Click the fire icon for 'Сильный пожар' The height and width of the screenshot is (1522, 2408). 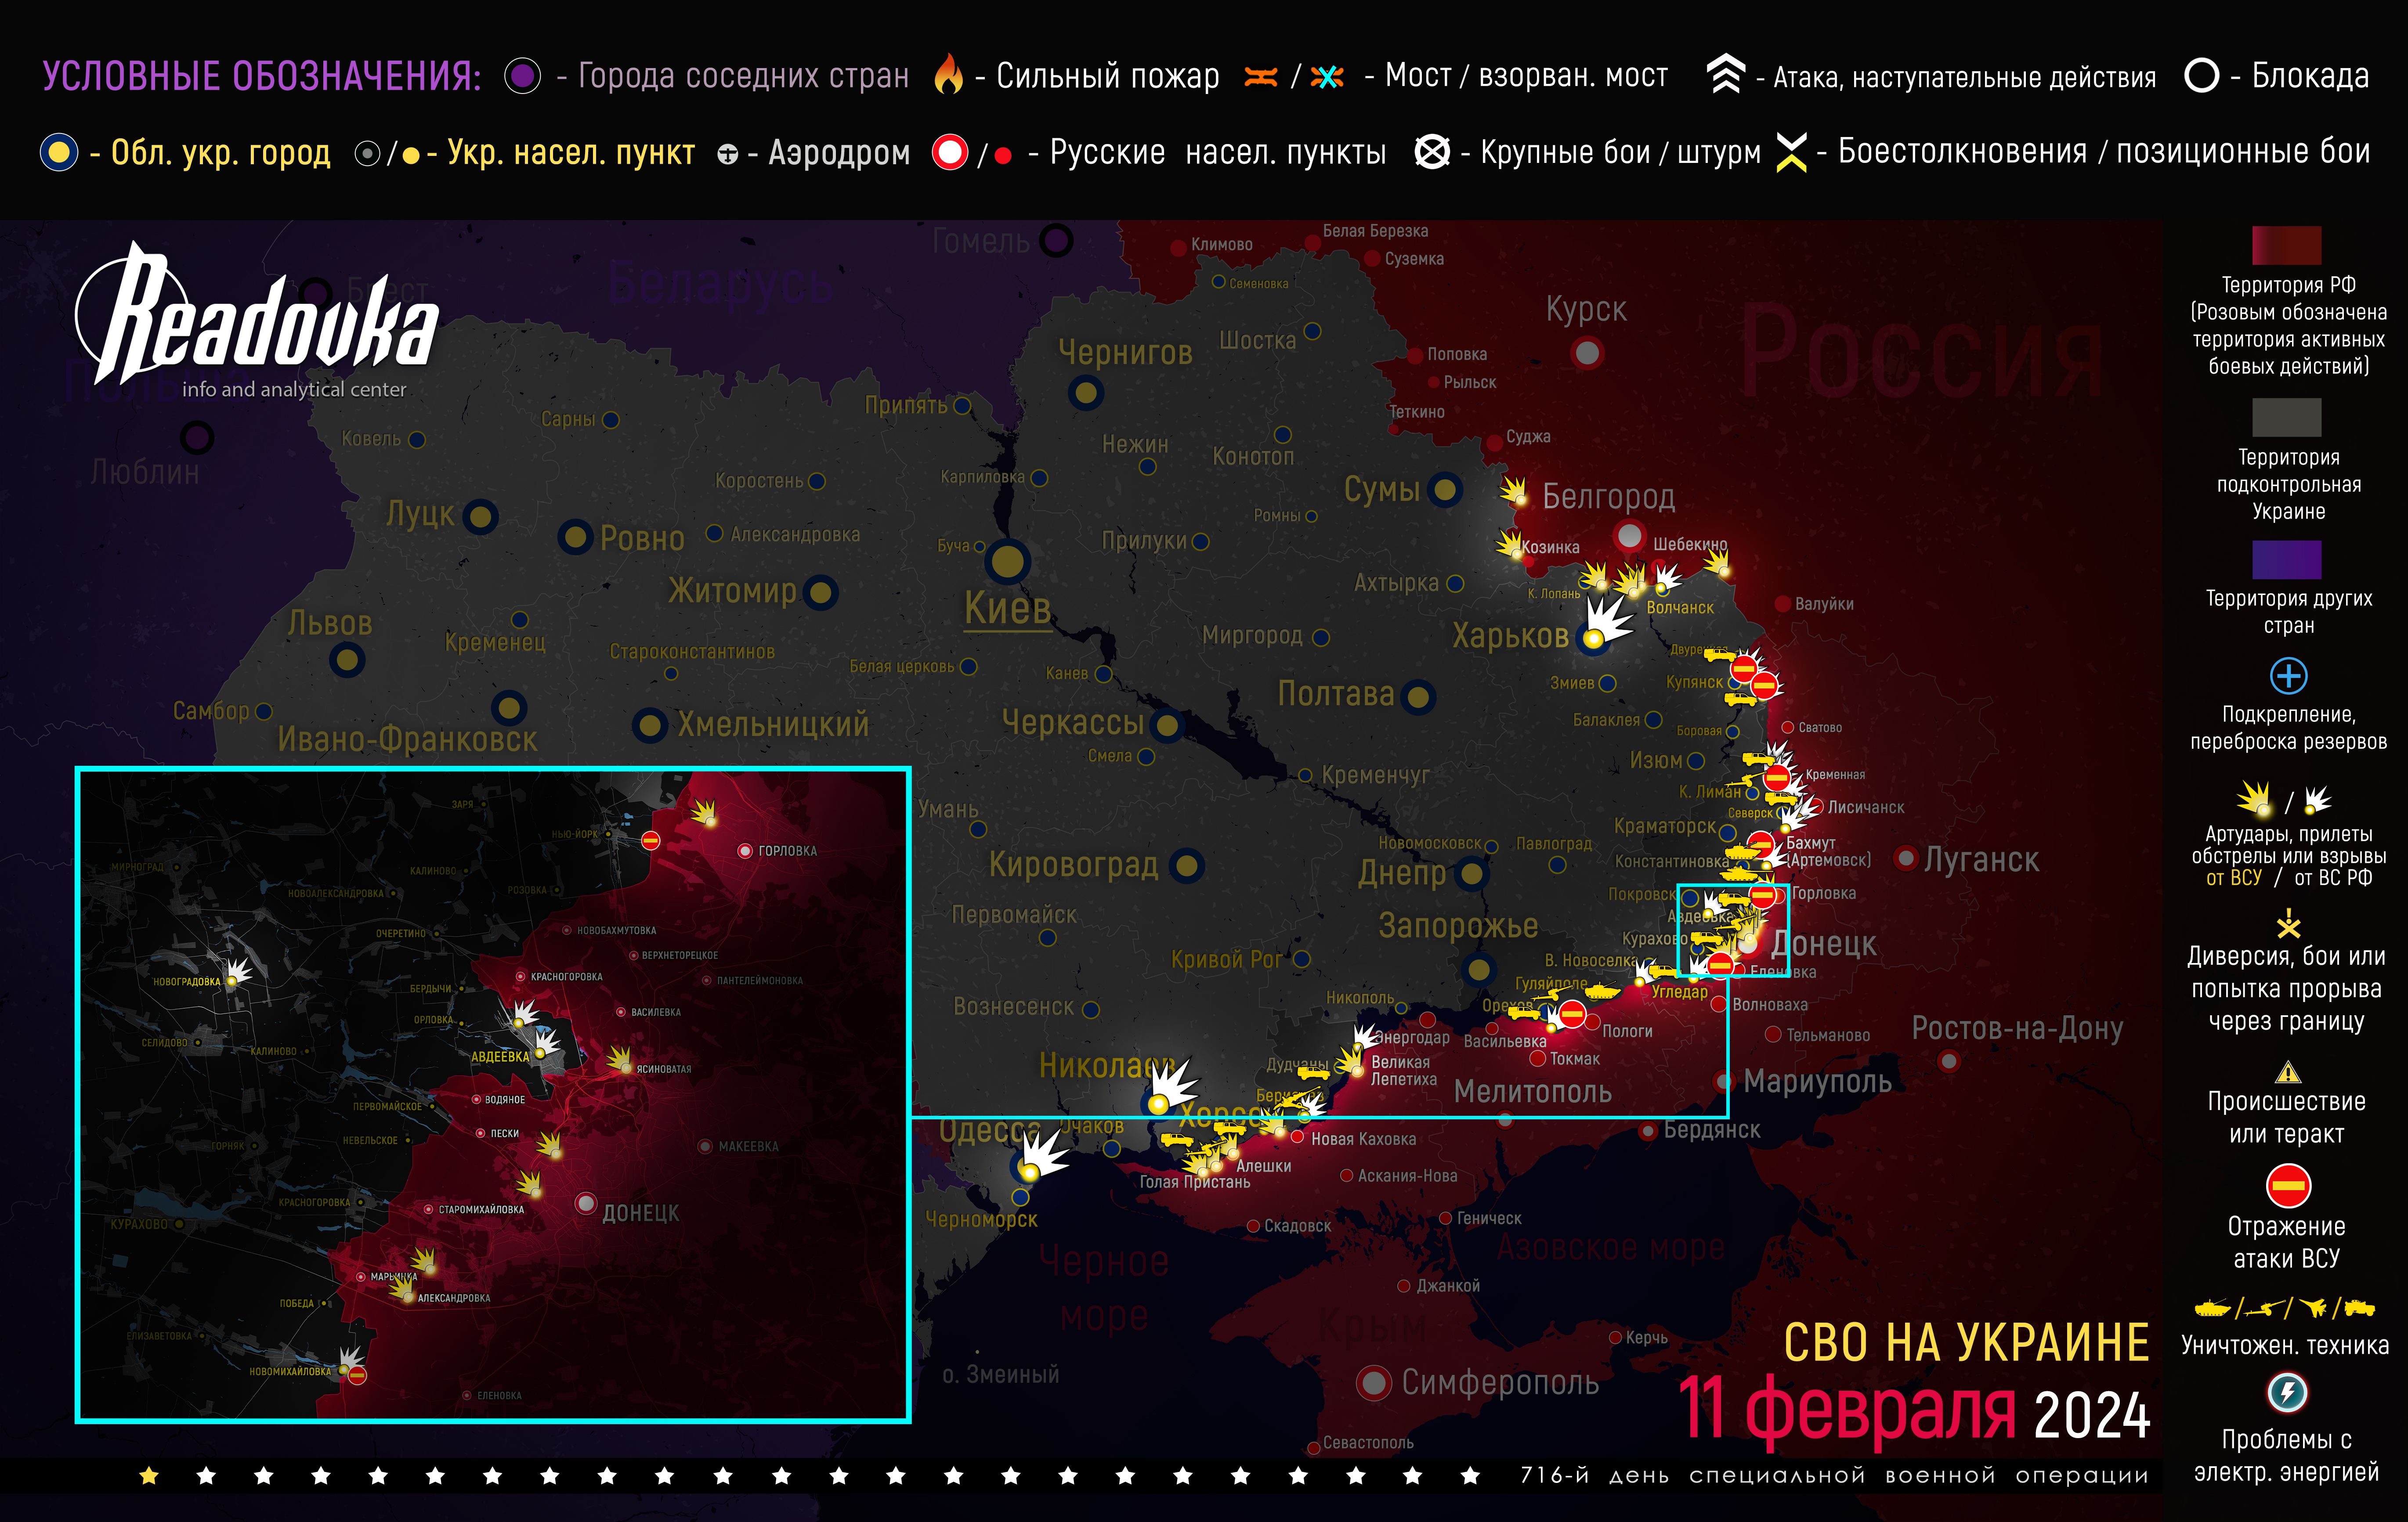[948, 75]
